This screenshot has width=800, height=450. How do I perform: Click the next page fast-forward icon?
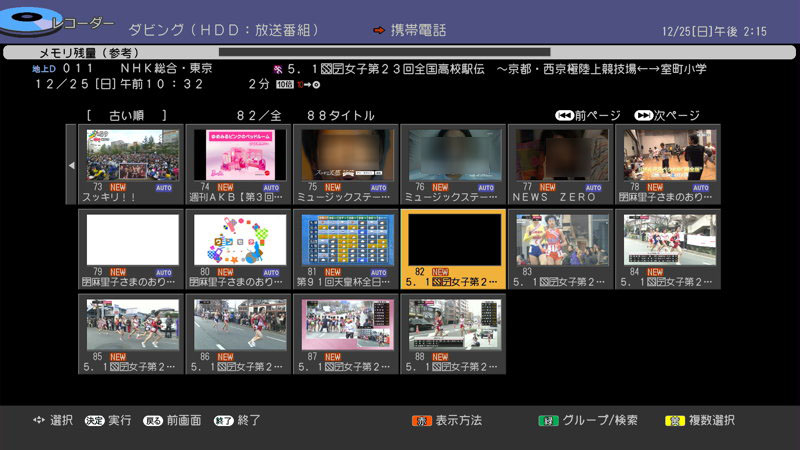point(643,115)
